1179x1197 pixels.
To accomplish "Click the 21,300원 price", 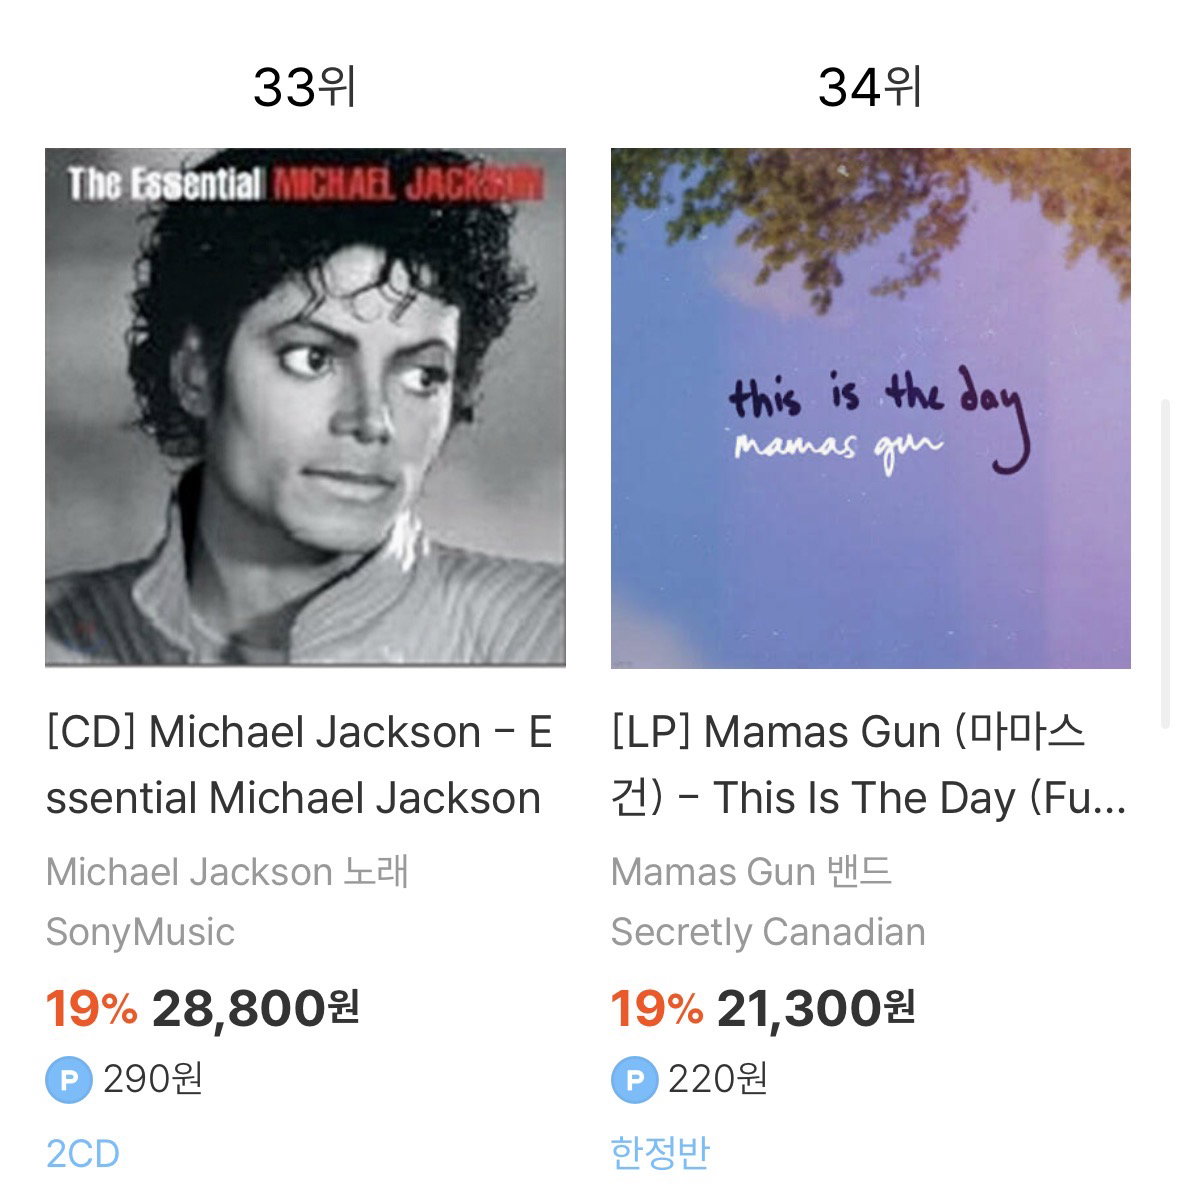I will tap(816, 1008).
